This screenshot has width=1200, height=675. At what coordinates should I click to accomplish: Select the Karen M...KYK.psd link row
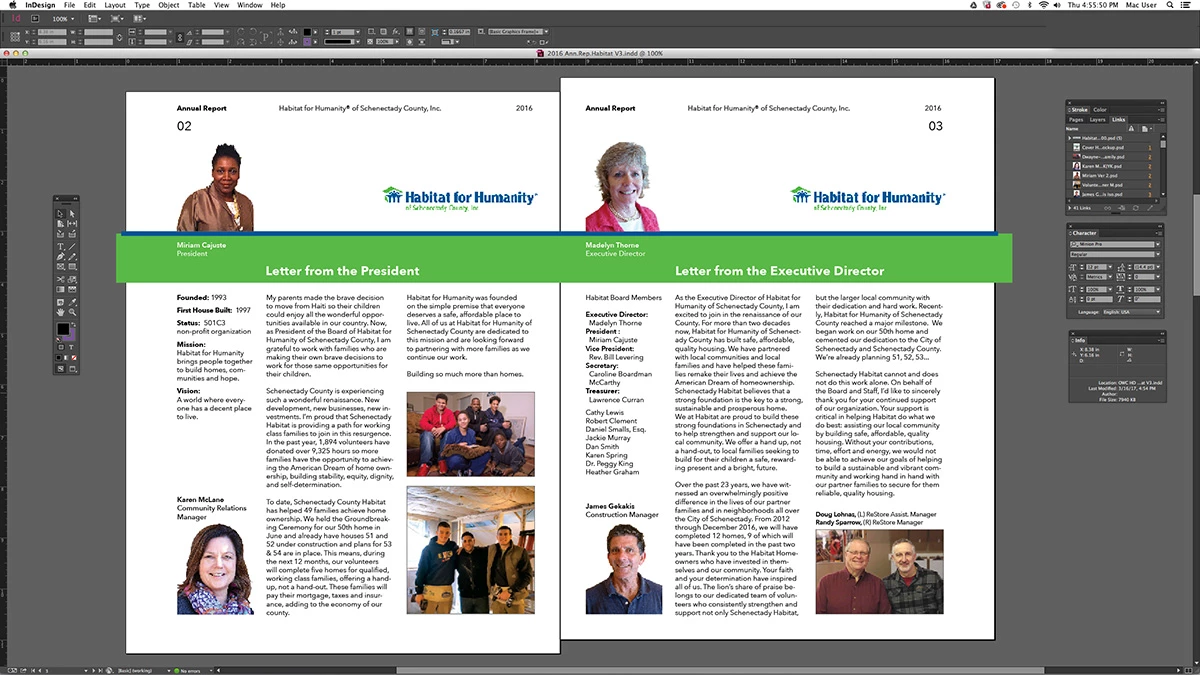coord(1112,166)
